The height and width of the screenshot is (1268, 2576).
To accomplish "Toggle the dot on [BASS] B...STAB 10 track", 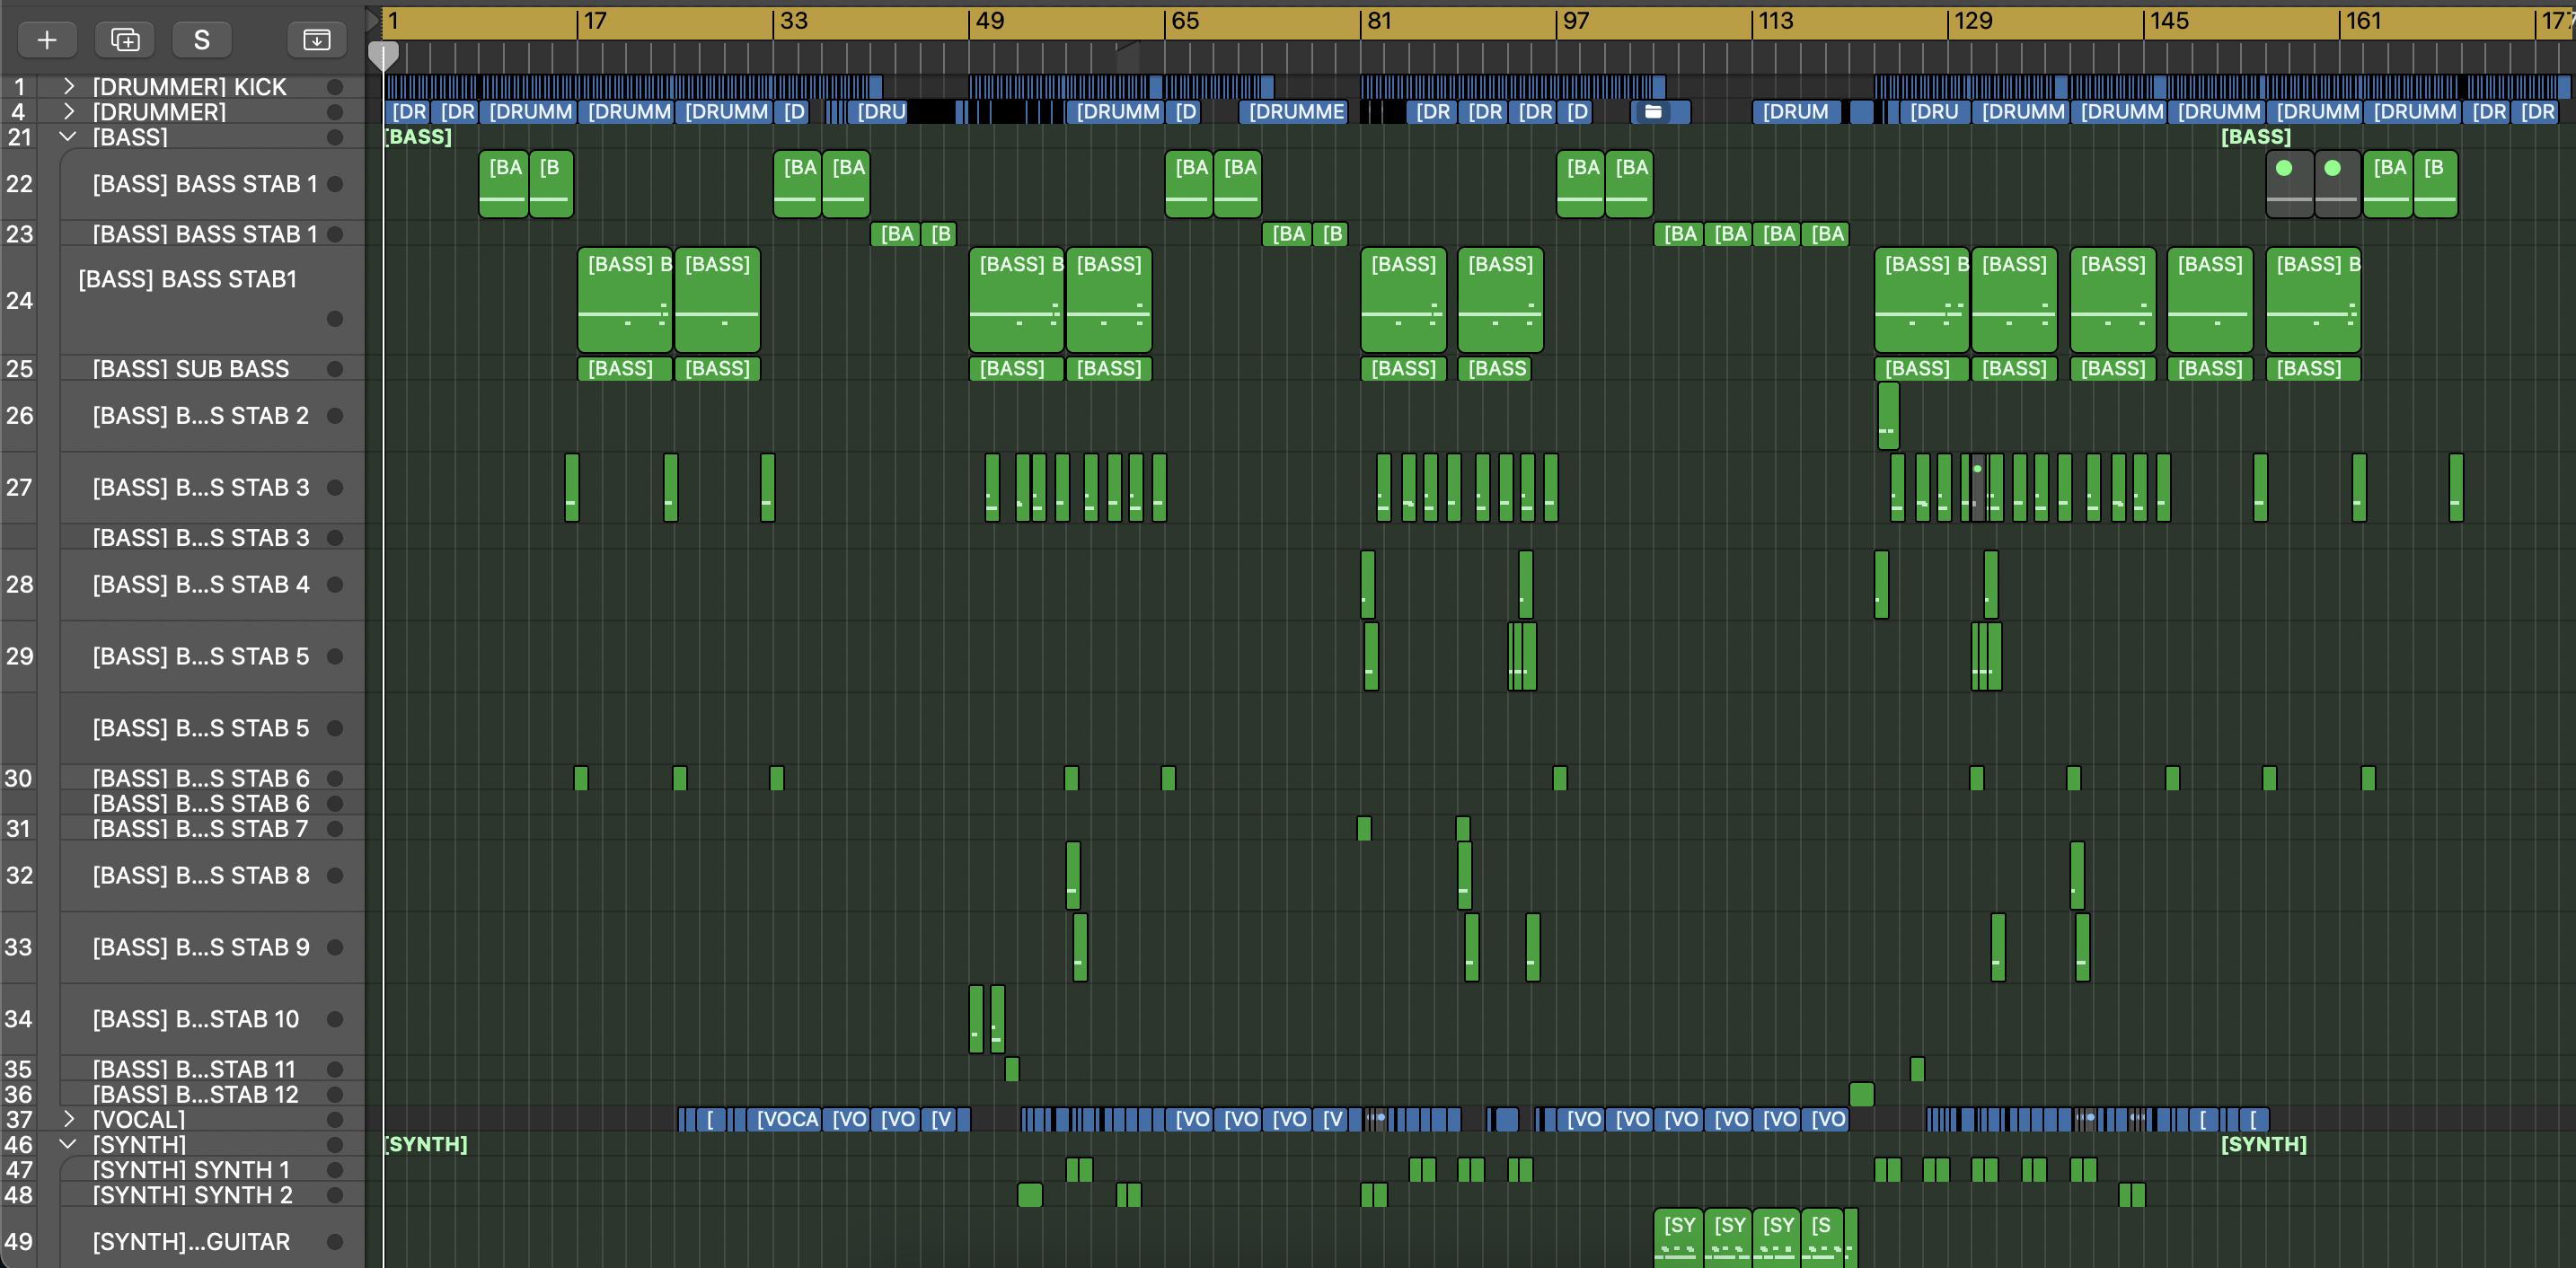I will pos(335,1019).
